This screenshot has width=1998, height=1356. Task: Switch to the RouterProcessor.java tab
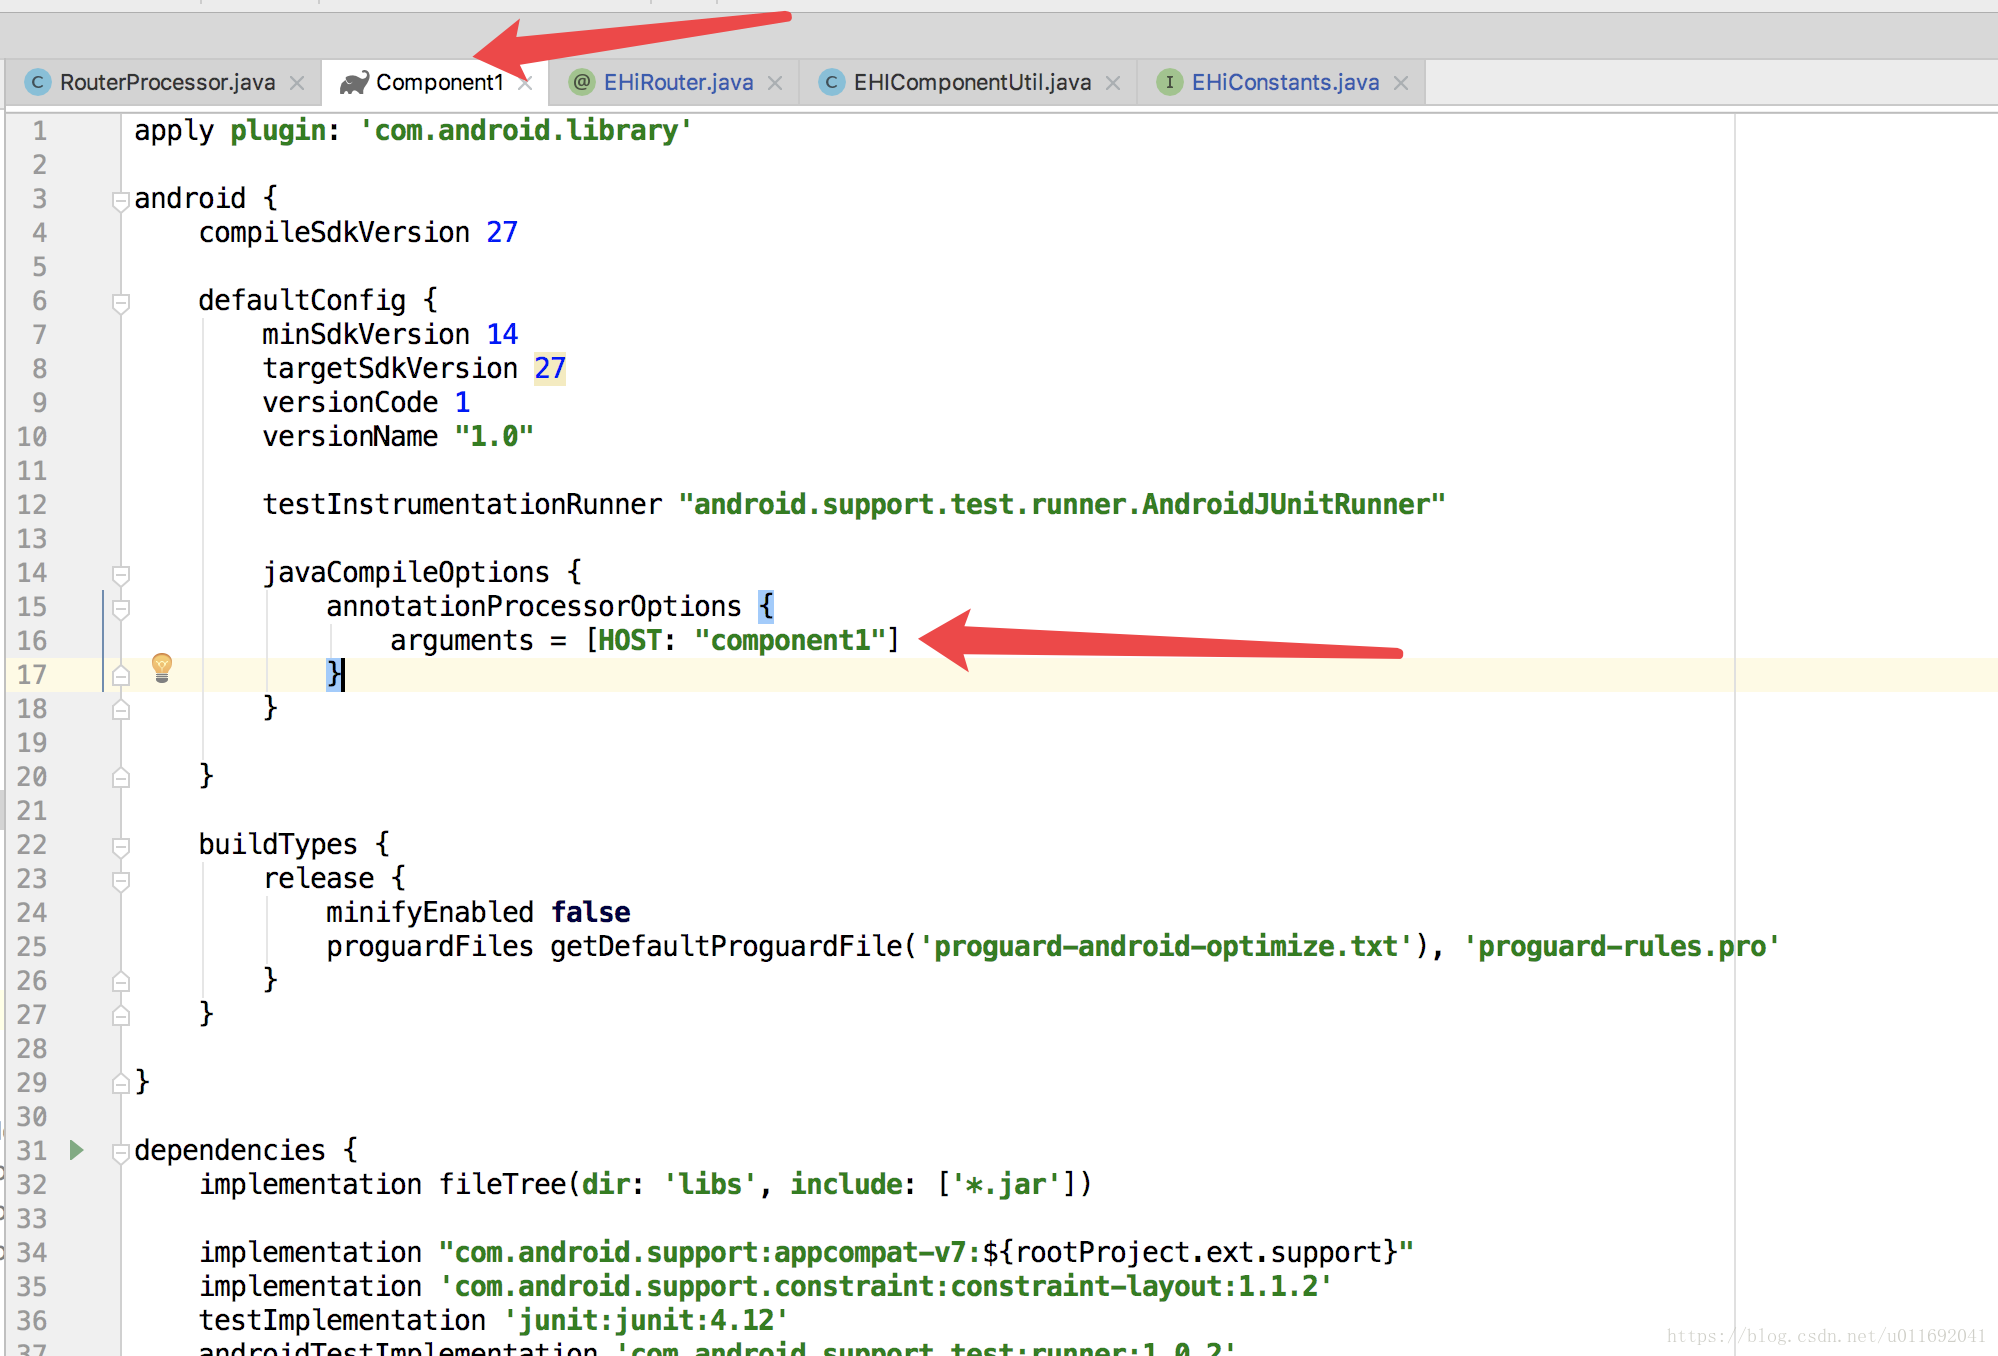166,82
